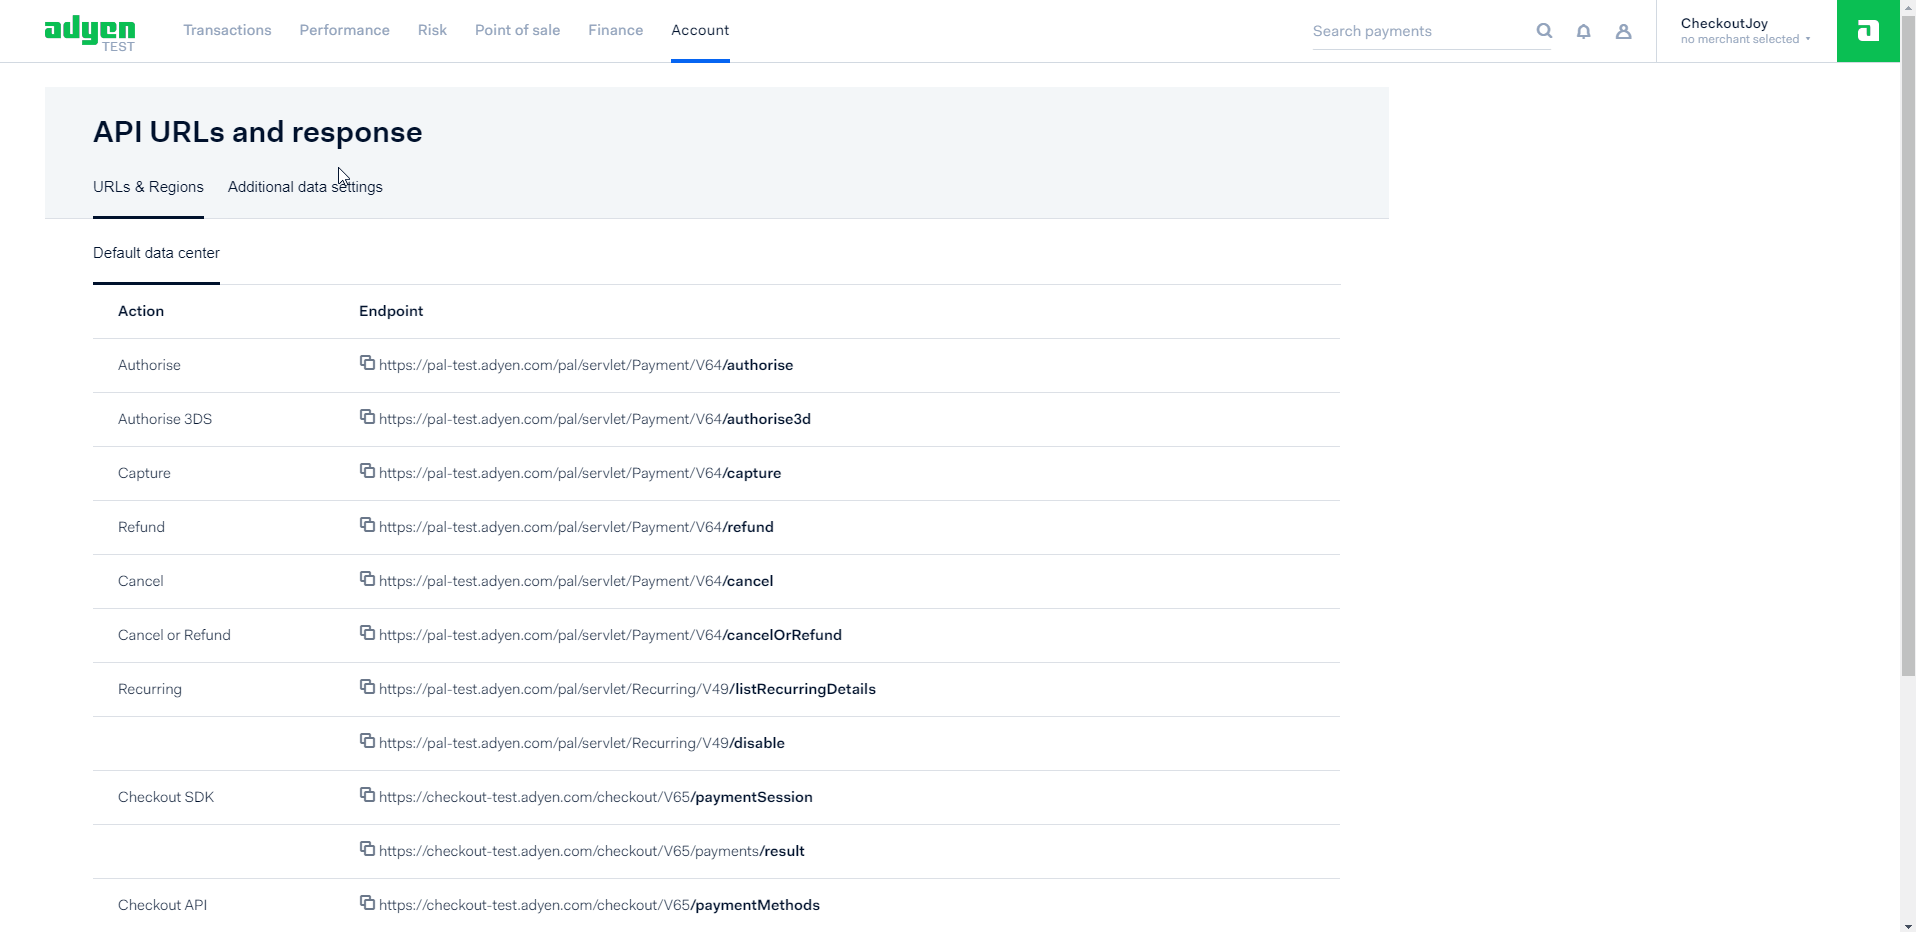The height and width of the screenshot is (932, 1916).
Task: Click the capture endpoint URL text
Action: [x=580, y=473]
